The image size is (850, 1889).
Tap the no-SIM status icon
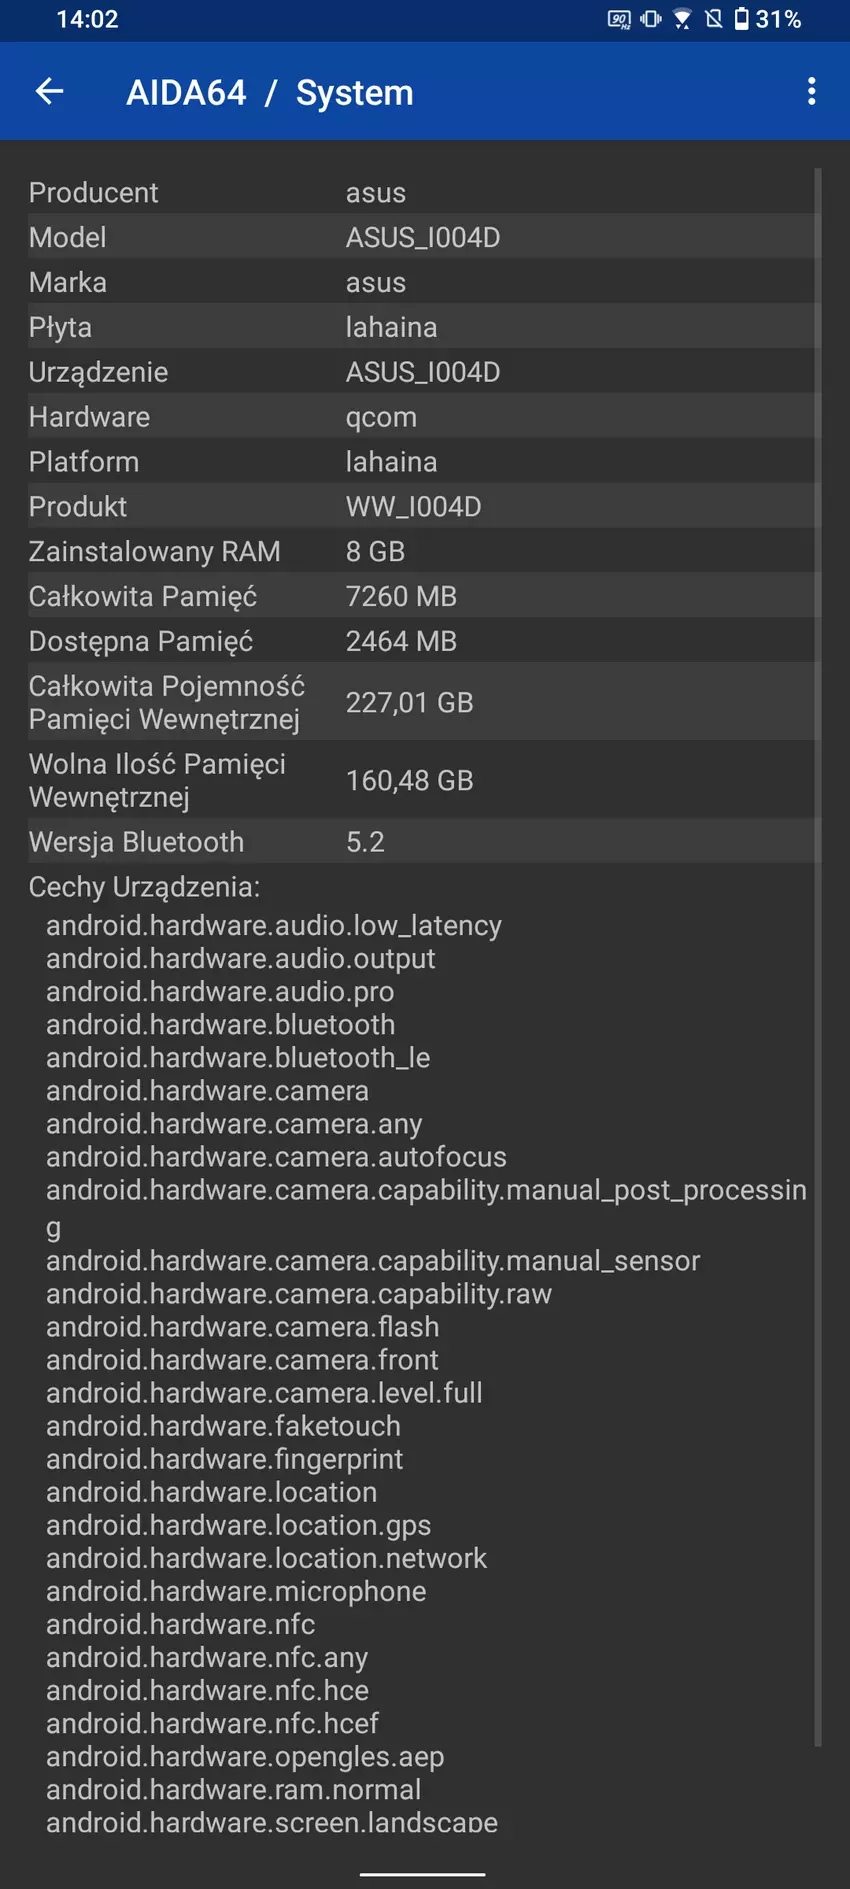(714, 19)
